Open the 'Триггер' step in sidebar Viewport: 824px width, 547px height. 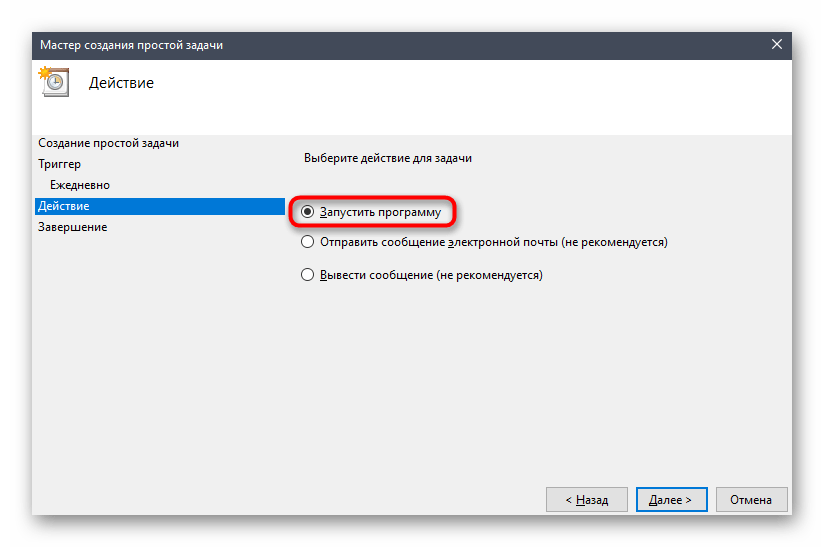[x=60, y=164]
